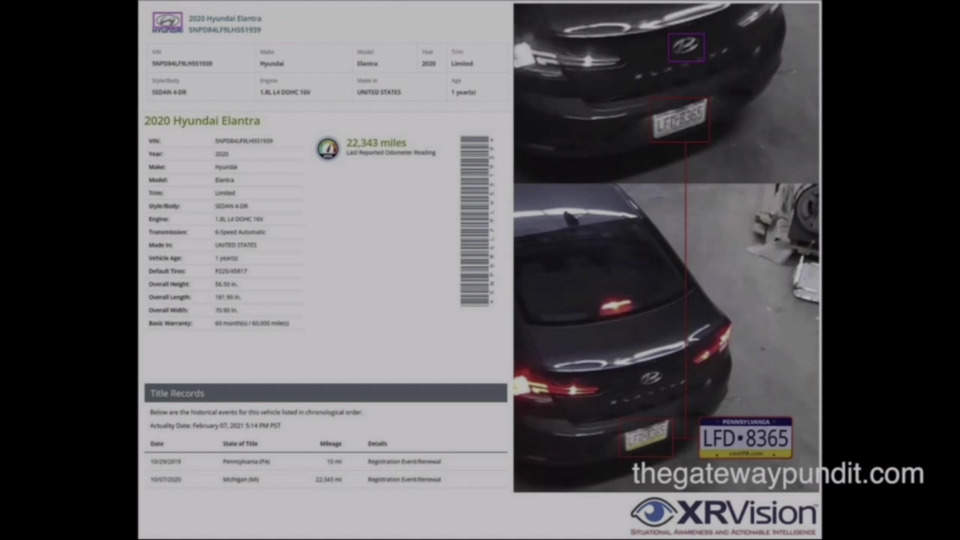Click '1.8L L4 DOHC 16V' in the Engine detail row
The width and height of the screenshot is (960, 540).
tap(239, 219)
